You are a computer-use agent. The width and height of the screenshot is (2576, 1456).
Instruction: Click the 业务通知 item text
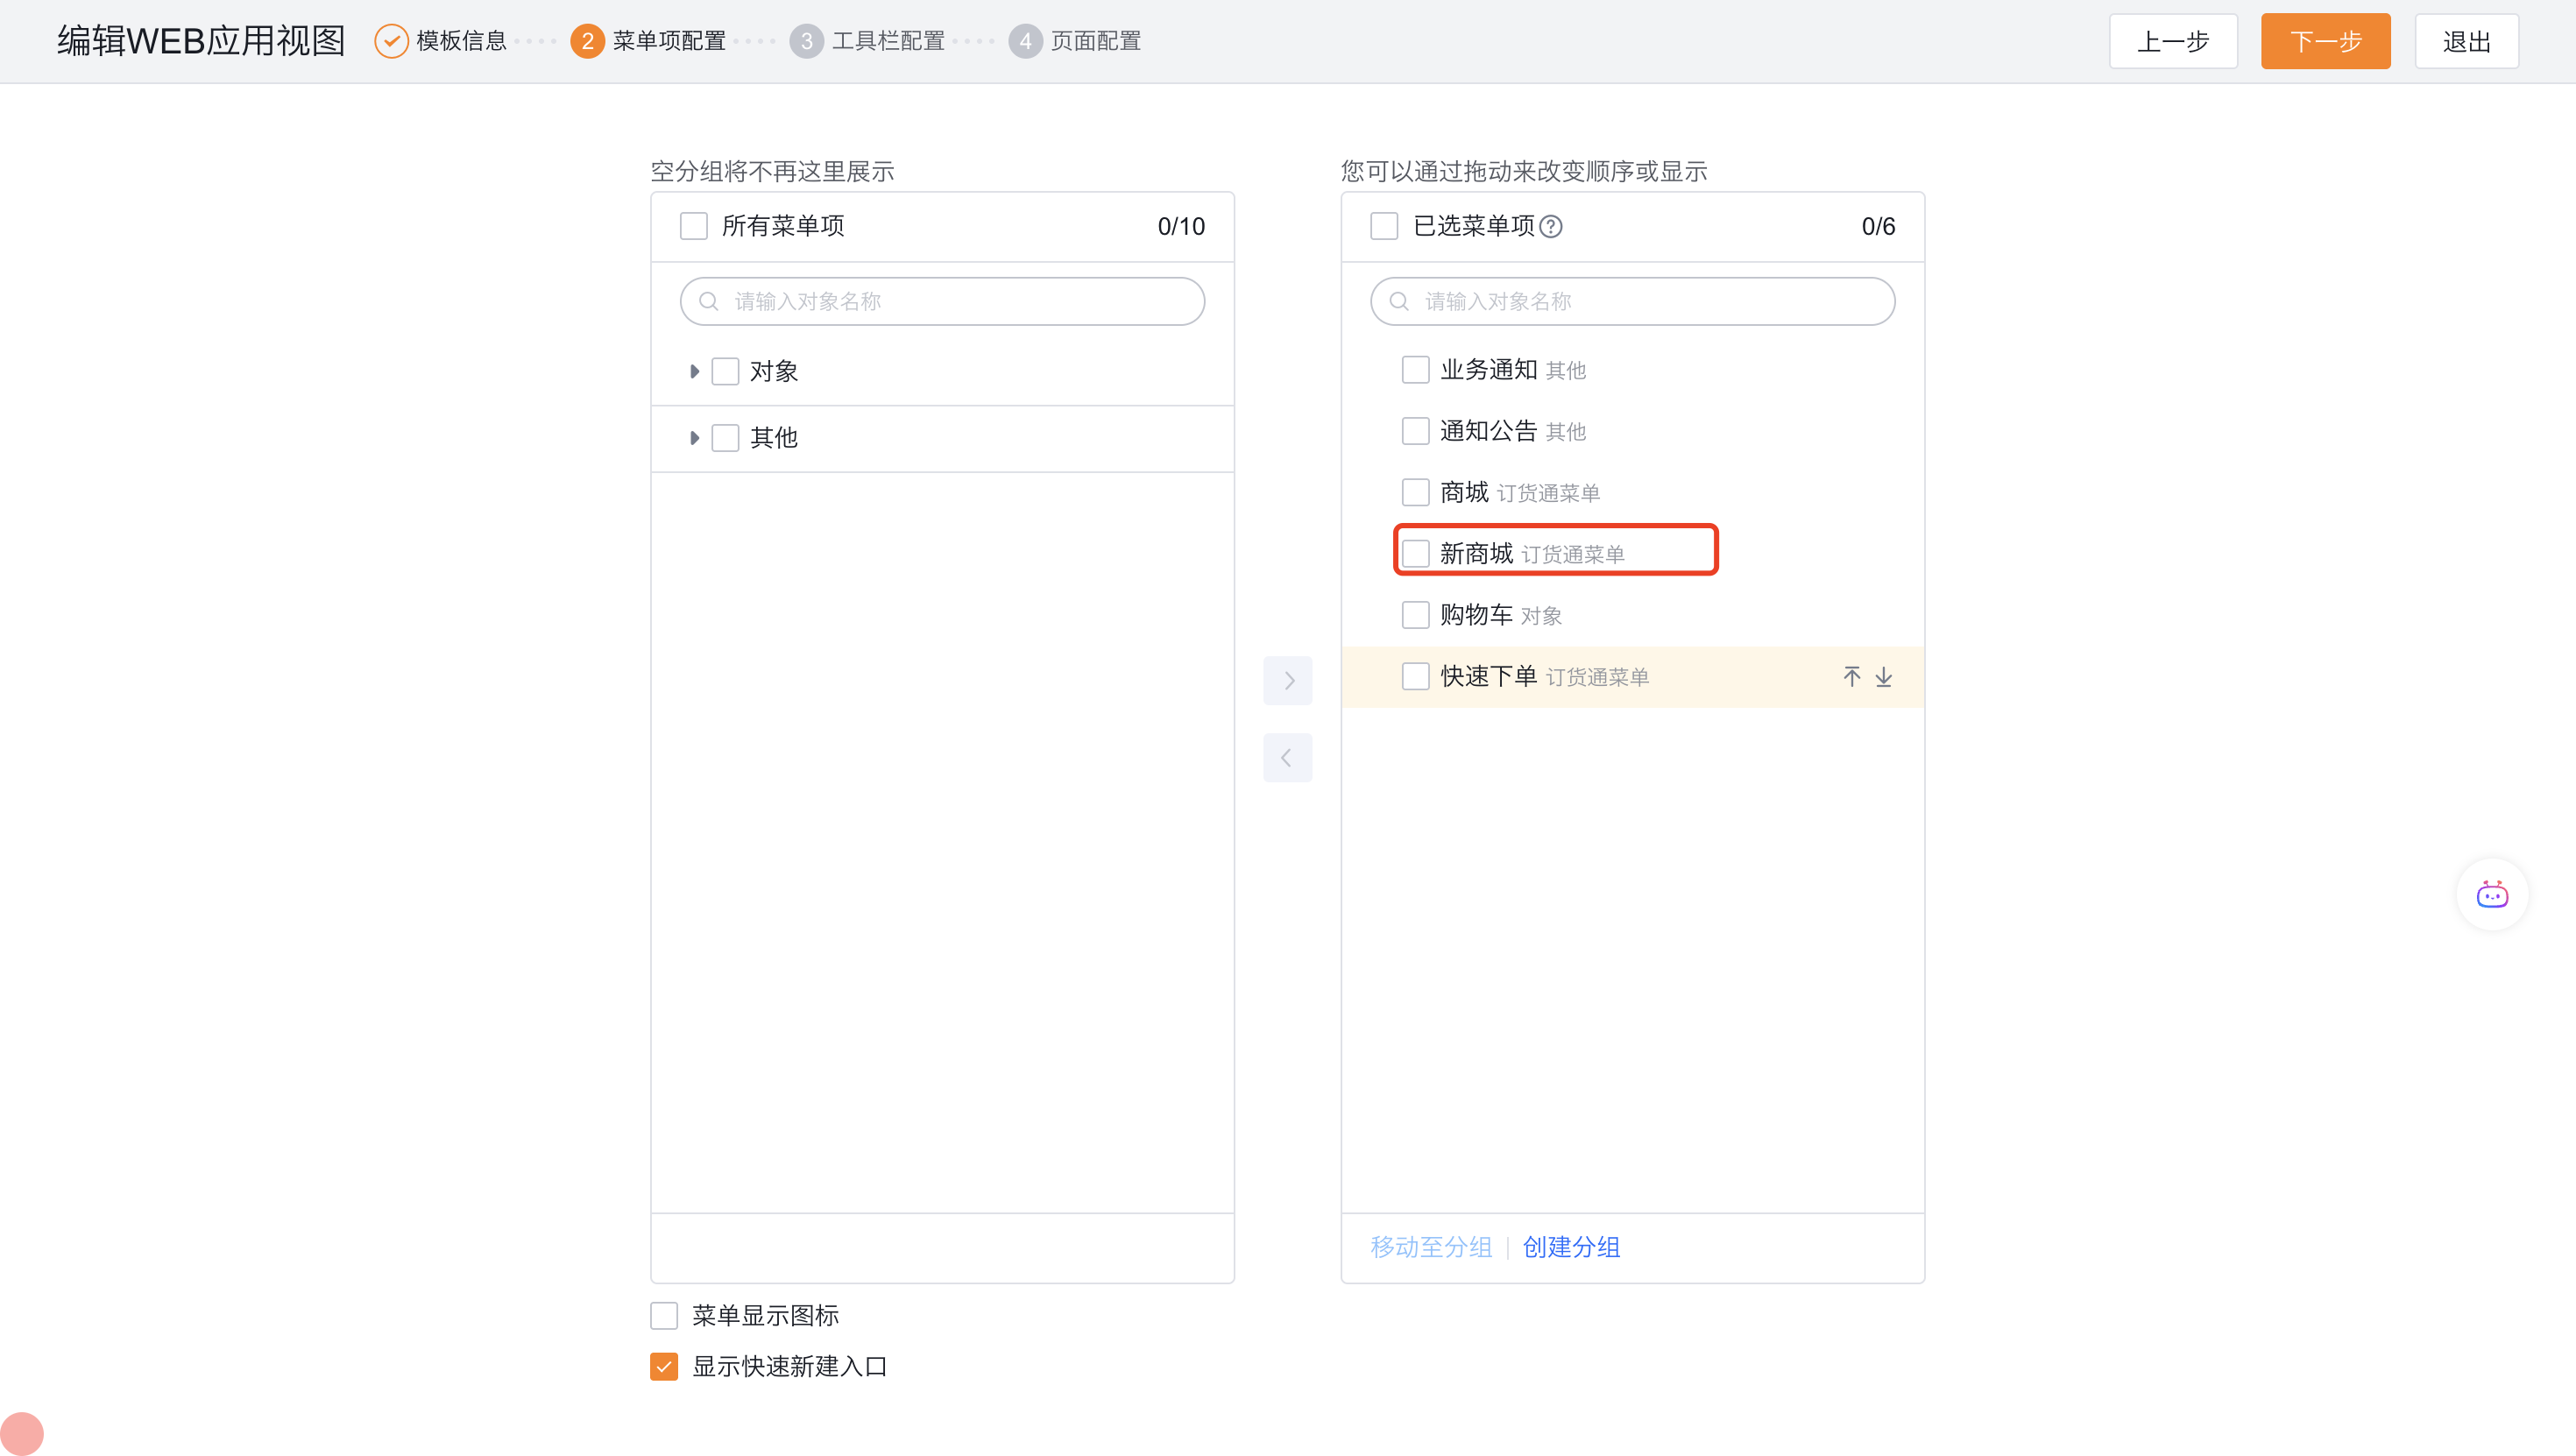point(1488,370)
